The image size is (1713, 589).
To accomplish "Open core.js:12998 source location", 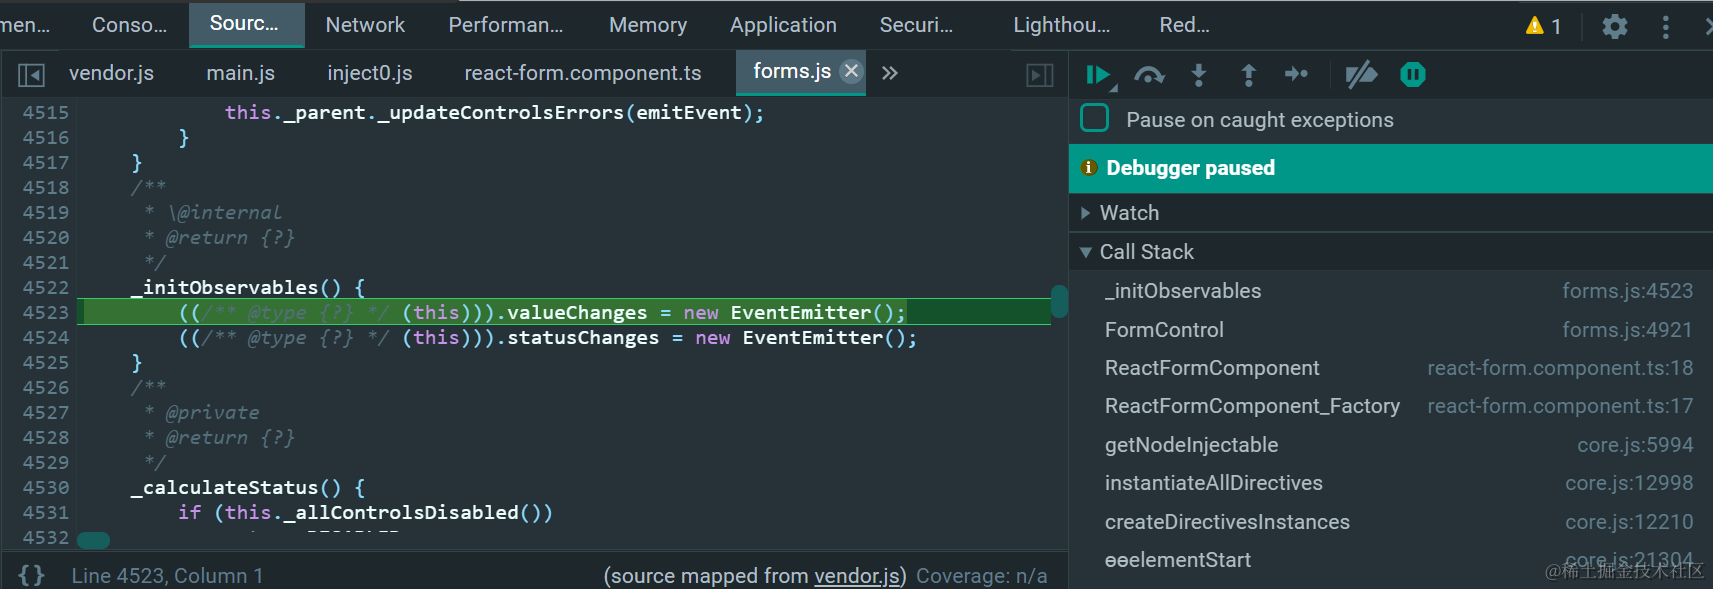I will click(x=1629, y=483).
